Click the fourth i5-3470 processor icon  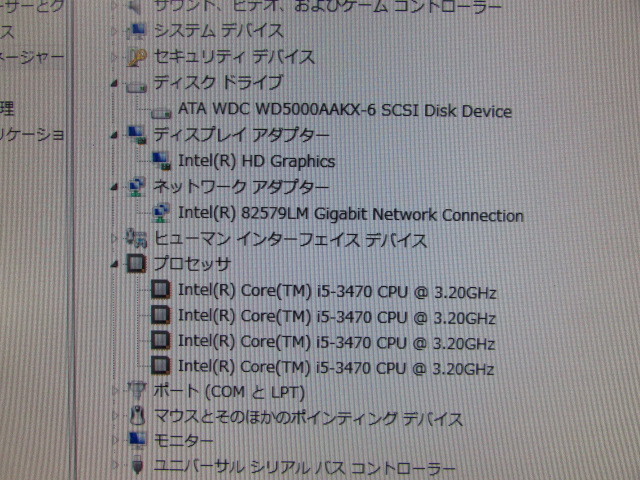tap(160, 366)
